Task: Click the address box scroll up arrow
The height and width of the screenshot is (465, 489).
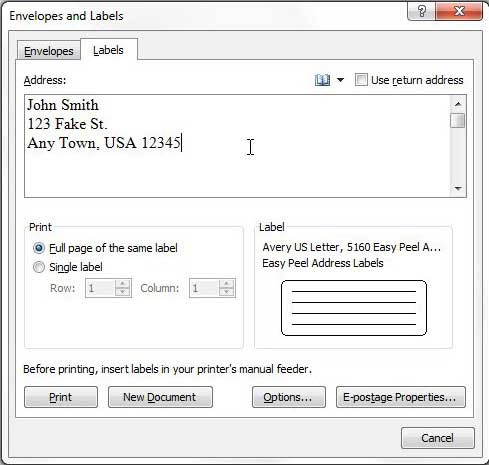Action: pyautogui.click(x=458, y=104)
